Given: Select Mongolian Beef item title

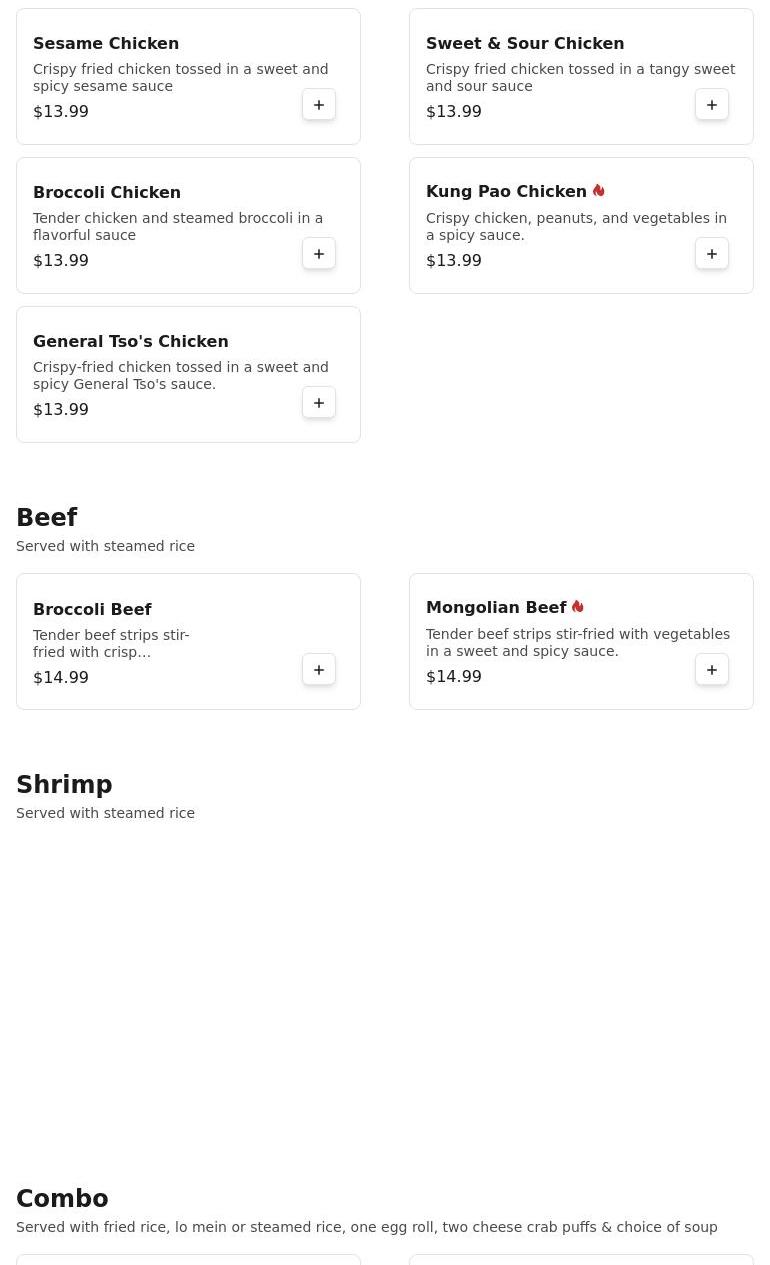Looking at the screenshot, I should 496,608.
